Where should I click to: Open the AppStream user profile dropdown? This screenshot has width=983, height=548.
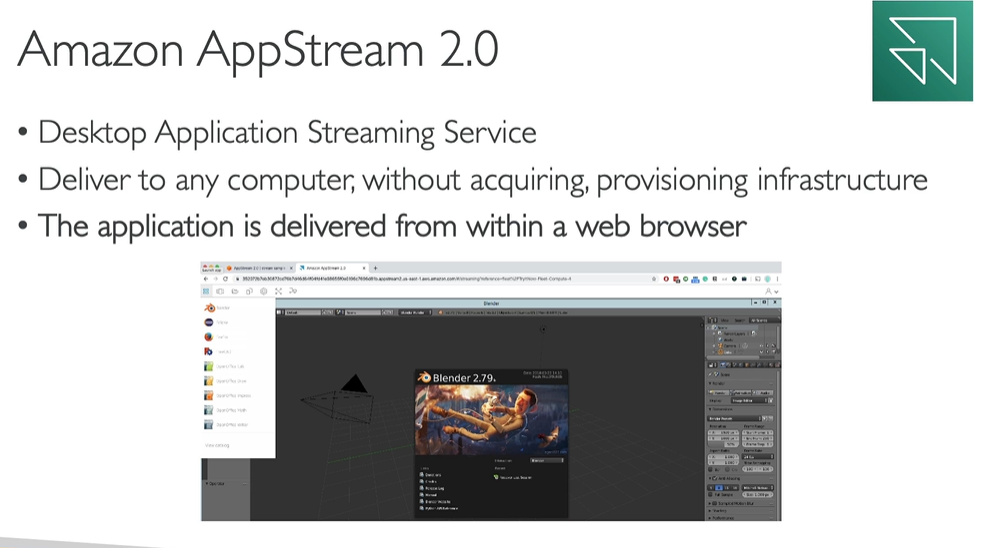pos(772,292)
